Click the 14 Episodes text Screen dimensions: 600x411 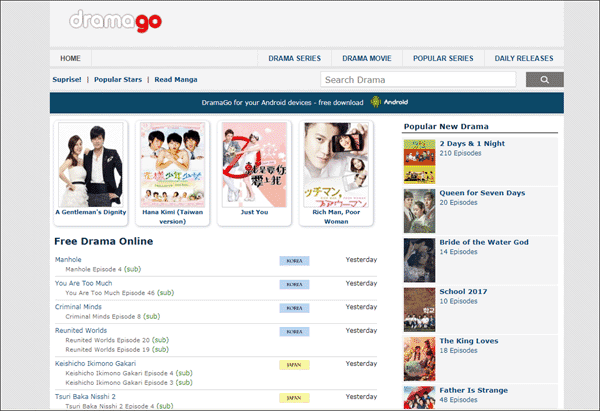[x=458, y=252]
